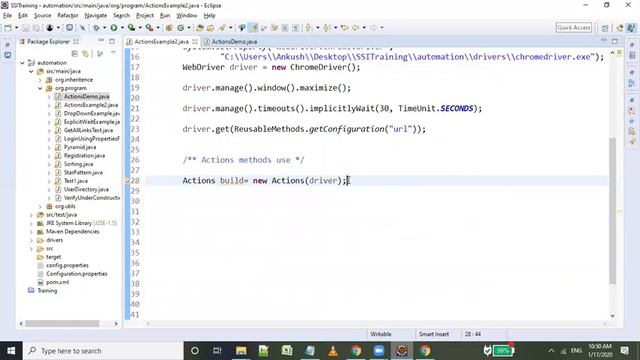Screen dimensions: 640x360
Task: Switch to the ActionsExample2.java editor tab
Action: coord(161,42)
